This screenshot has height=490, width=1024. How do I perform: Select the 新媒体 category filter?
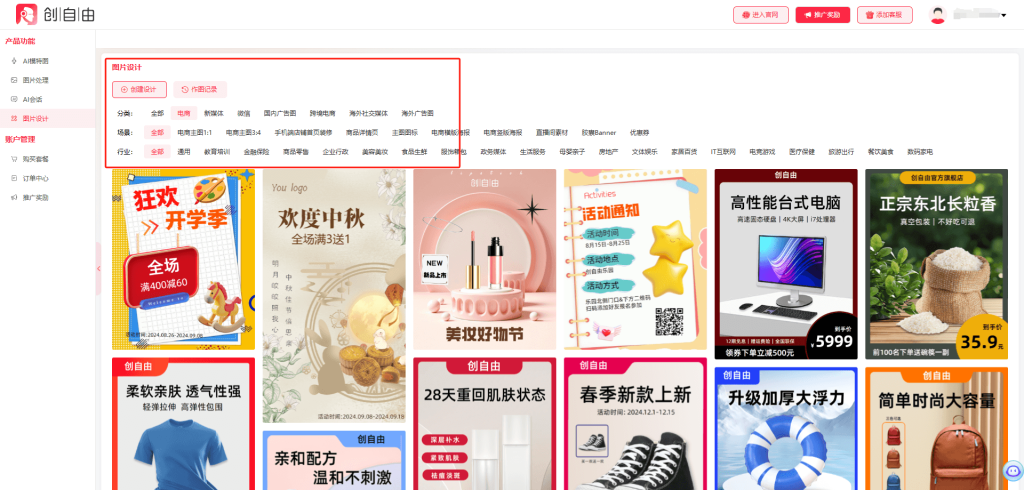(214, 114)
